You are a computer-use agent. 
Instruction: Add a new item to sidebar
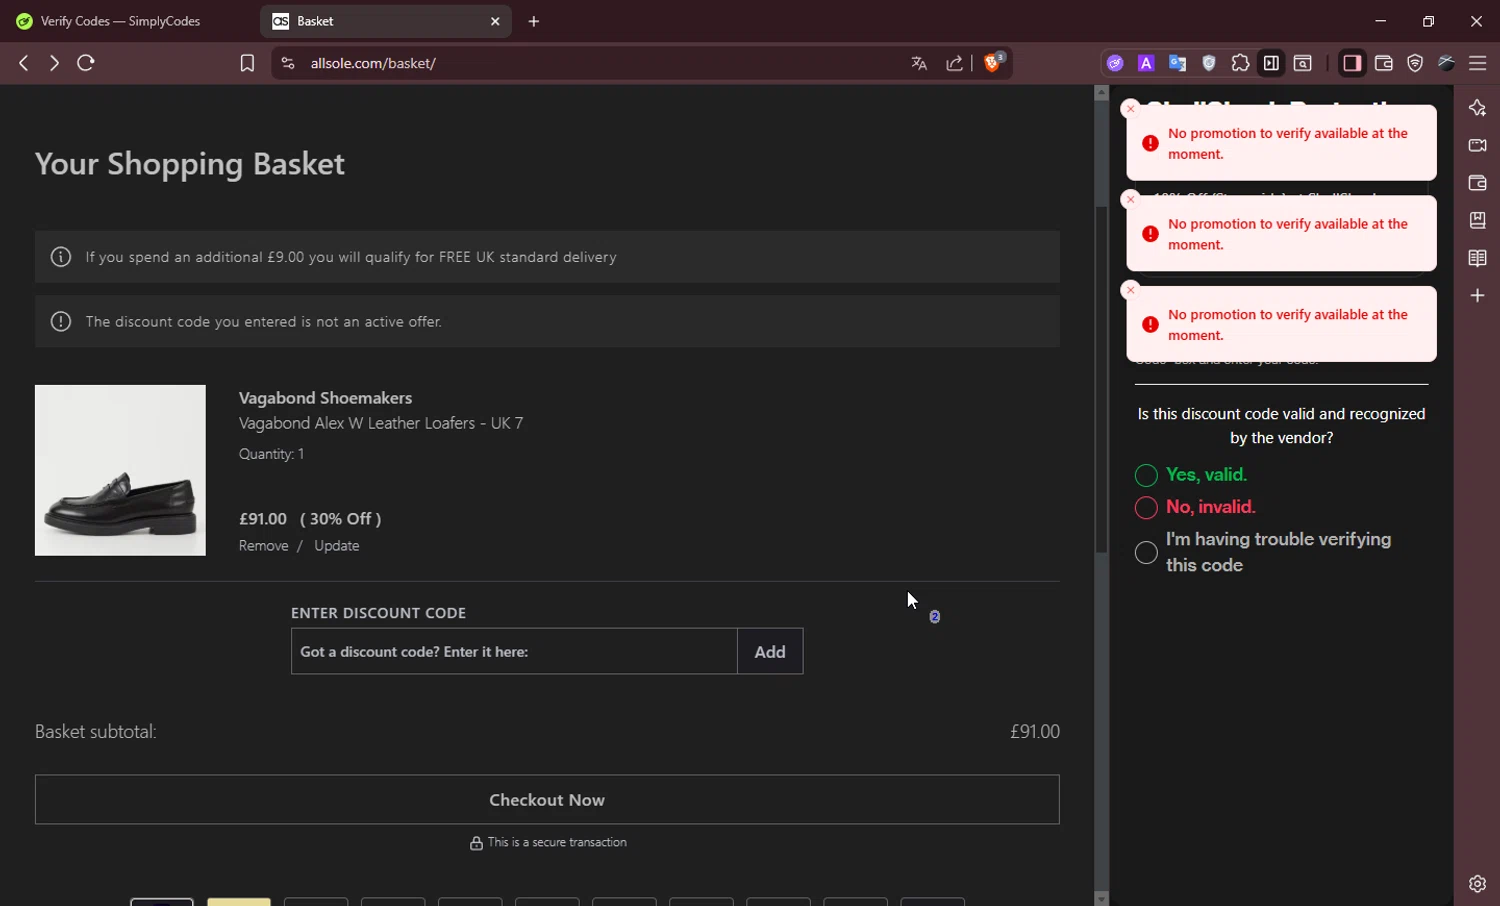[x=1477, y=296]
